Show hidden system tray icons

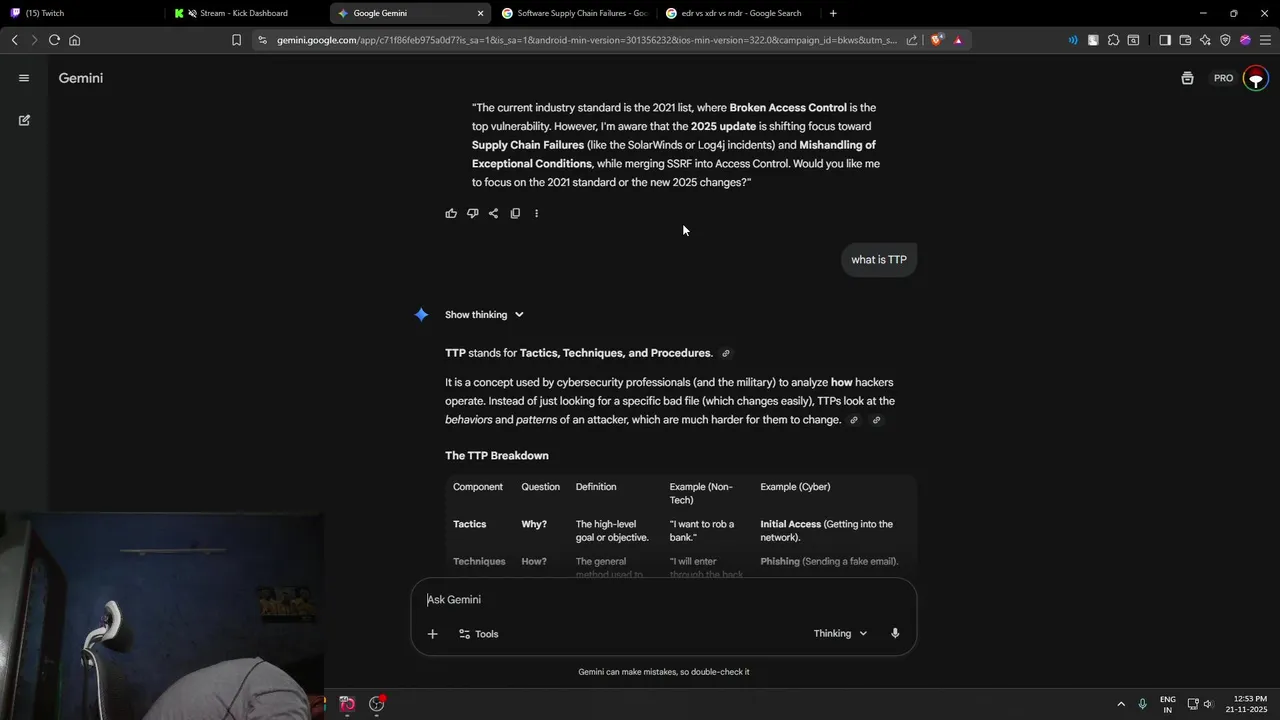click(1121, 704)
